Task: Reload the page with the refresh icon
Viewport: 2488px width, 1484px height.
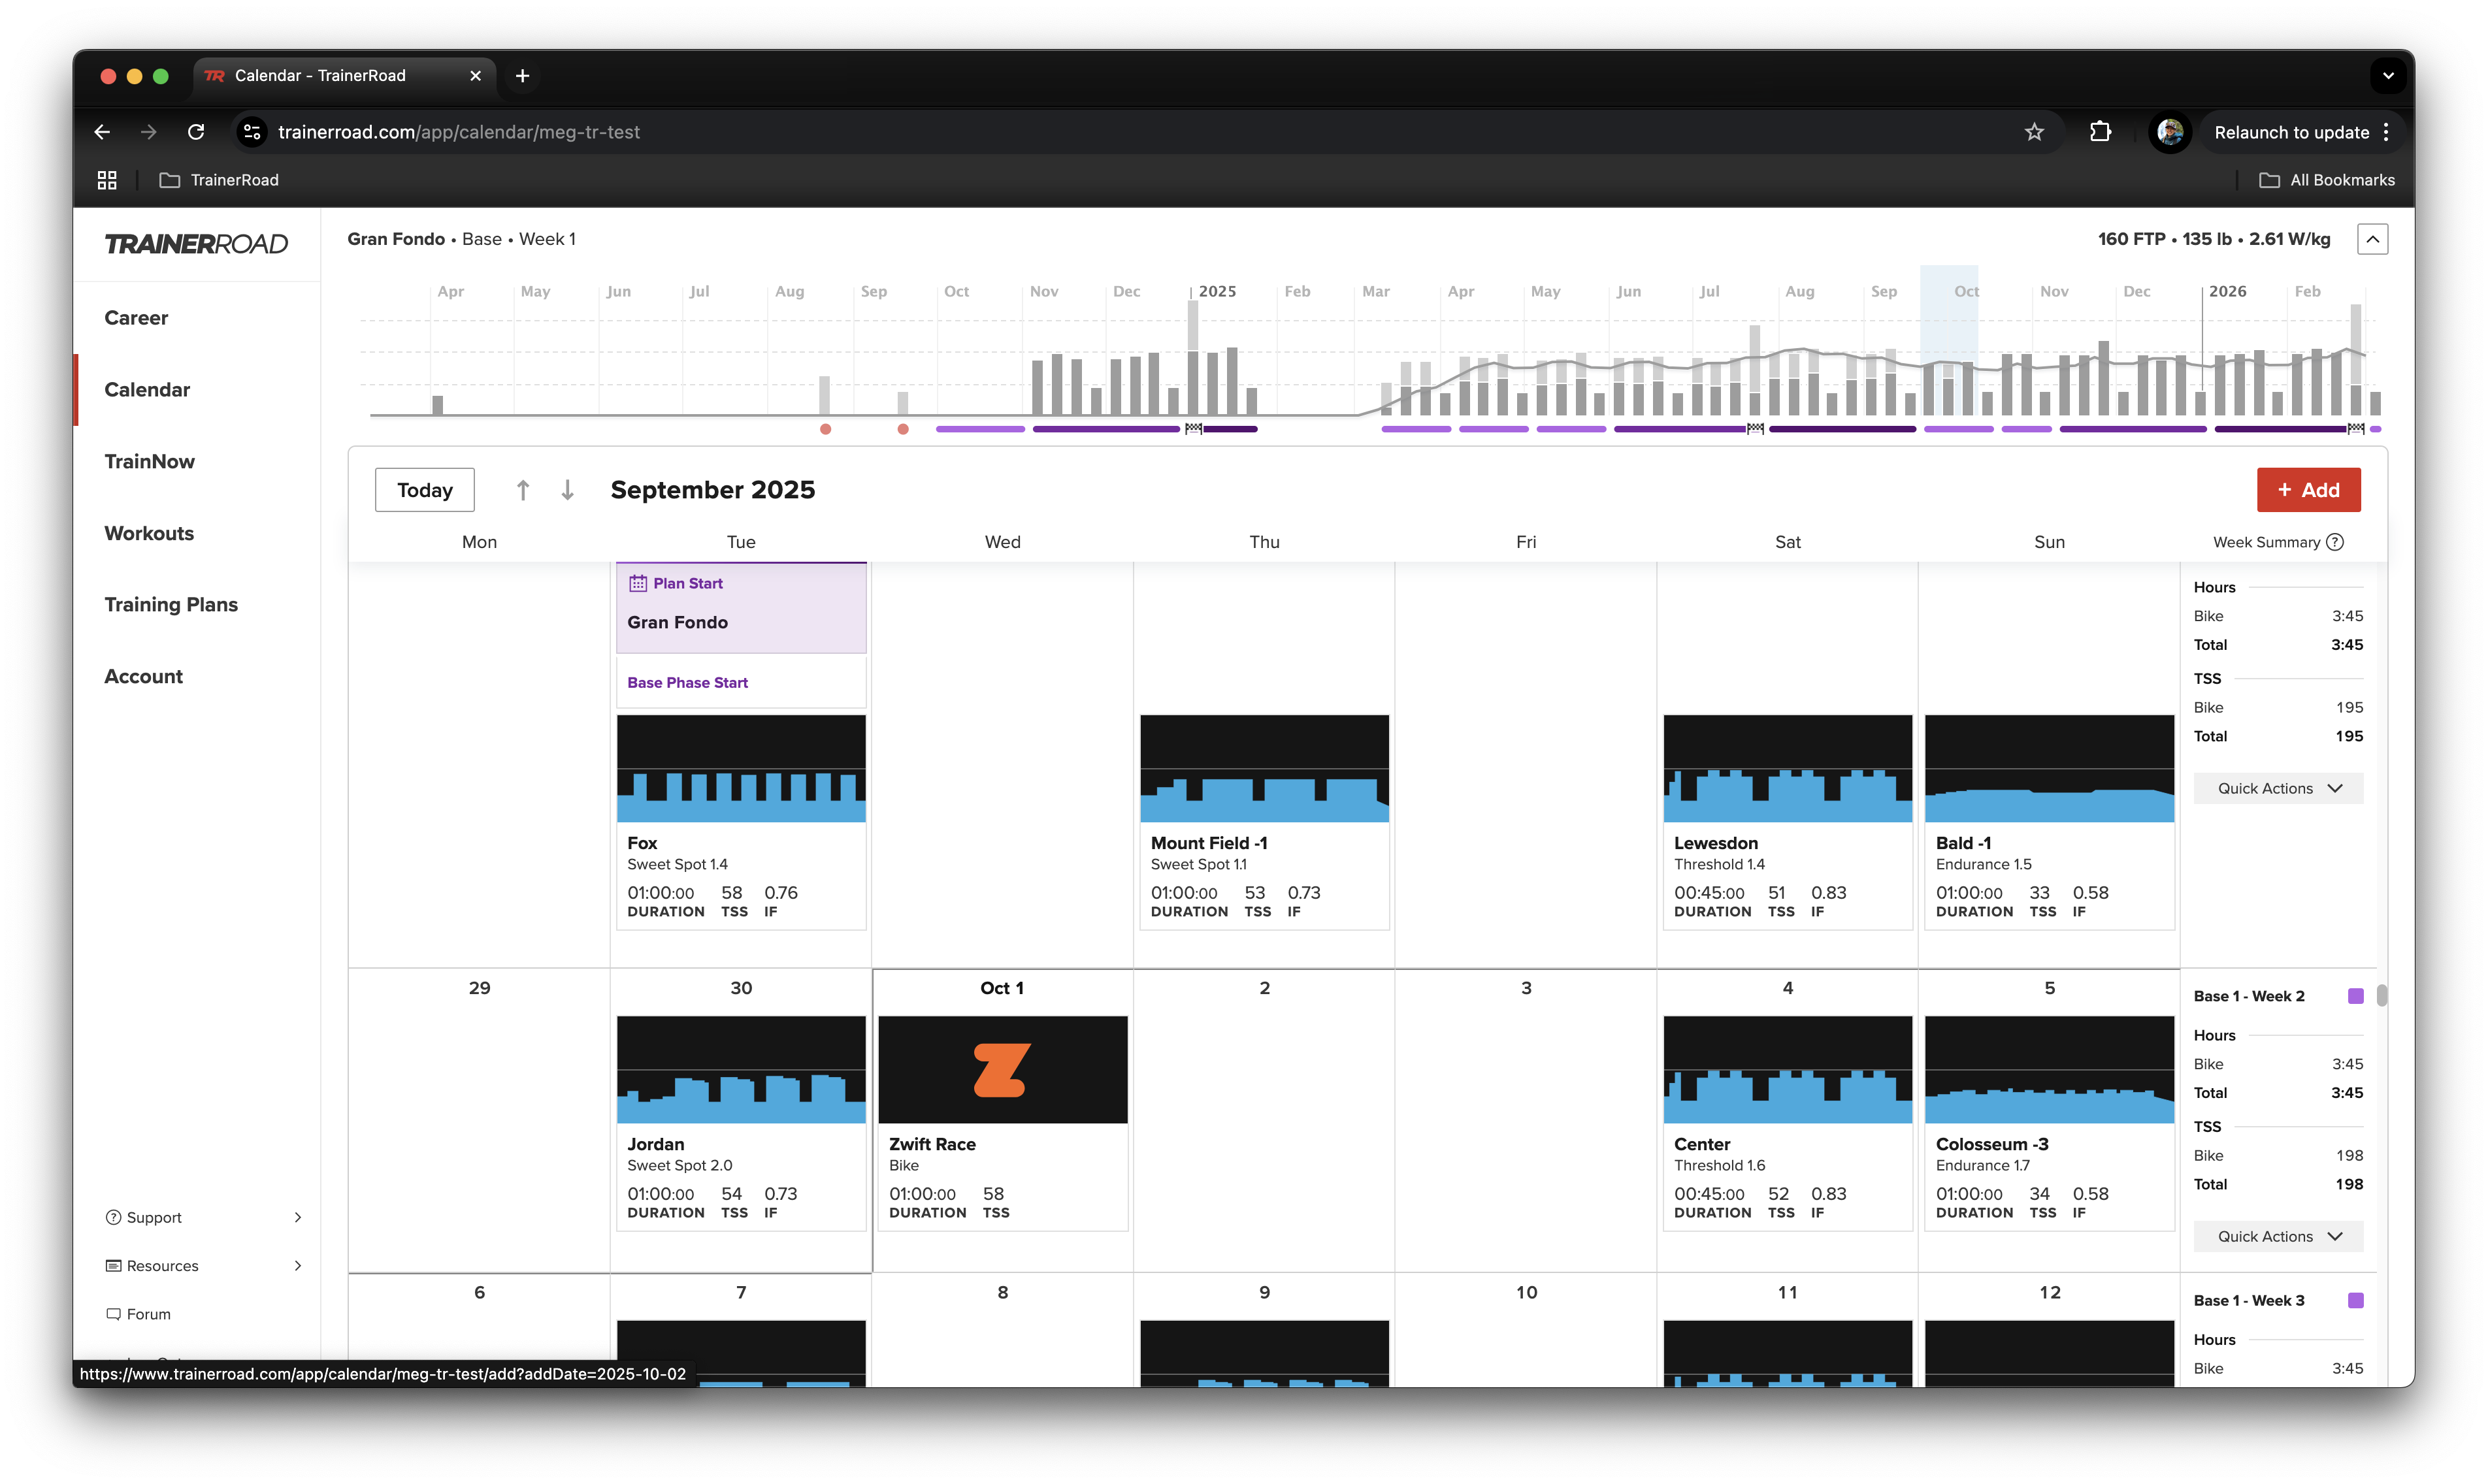Action: 196,132
